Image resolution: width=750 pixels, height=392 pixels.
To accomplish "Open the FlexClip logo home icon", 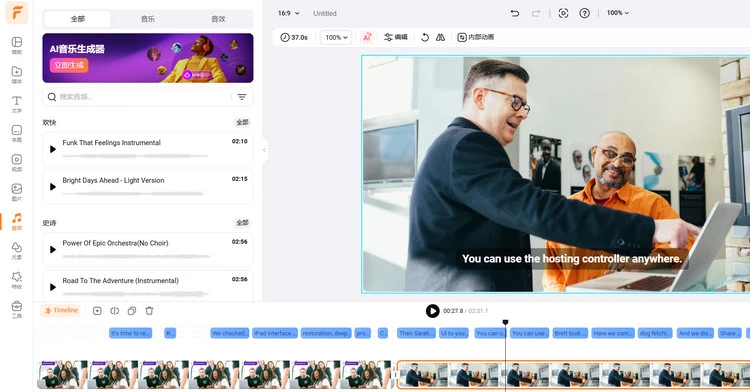I will tap(16, 12).
